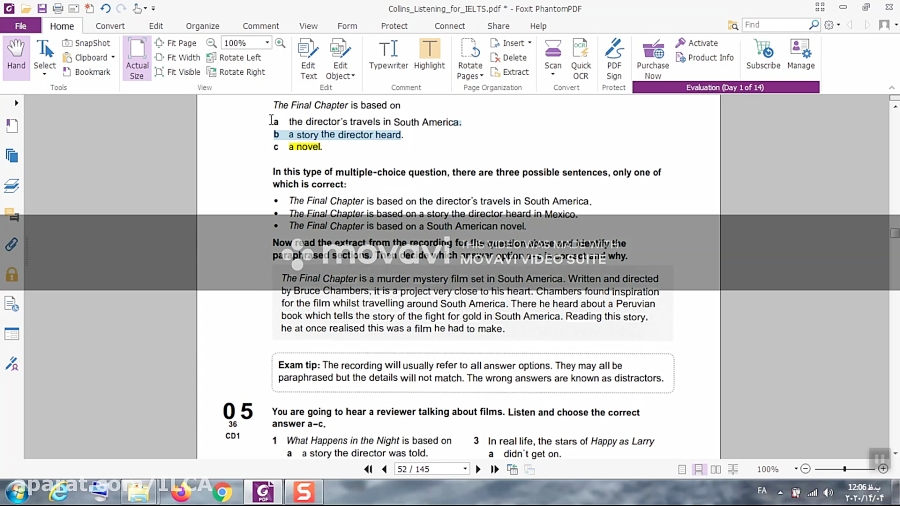The width and height of the screenshot is (900, 506).
Task: Switch to single page view mode
Action: pos(682,469)
